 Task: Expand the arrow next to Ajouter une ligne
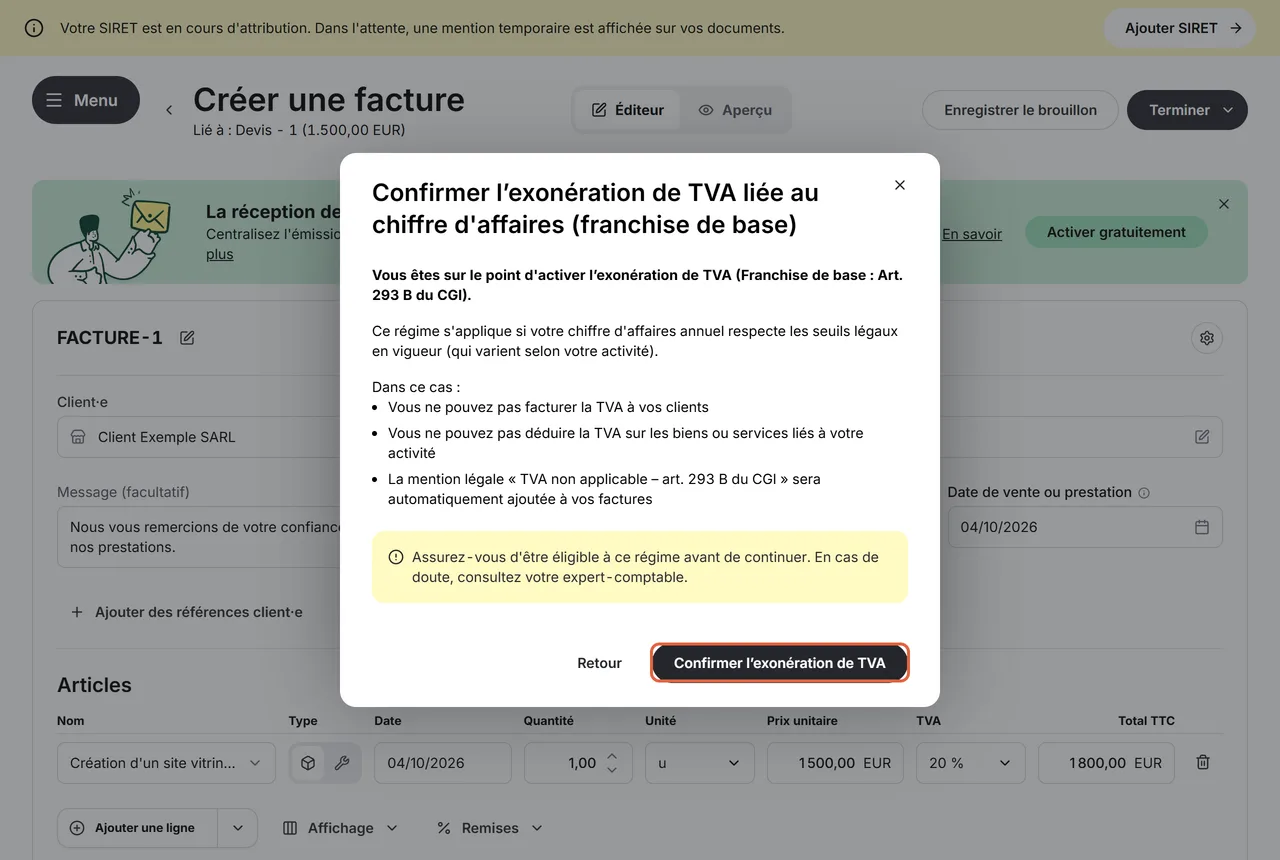[238, 828]
